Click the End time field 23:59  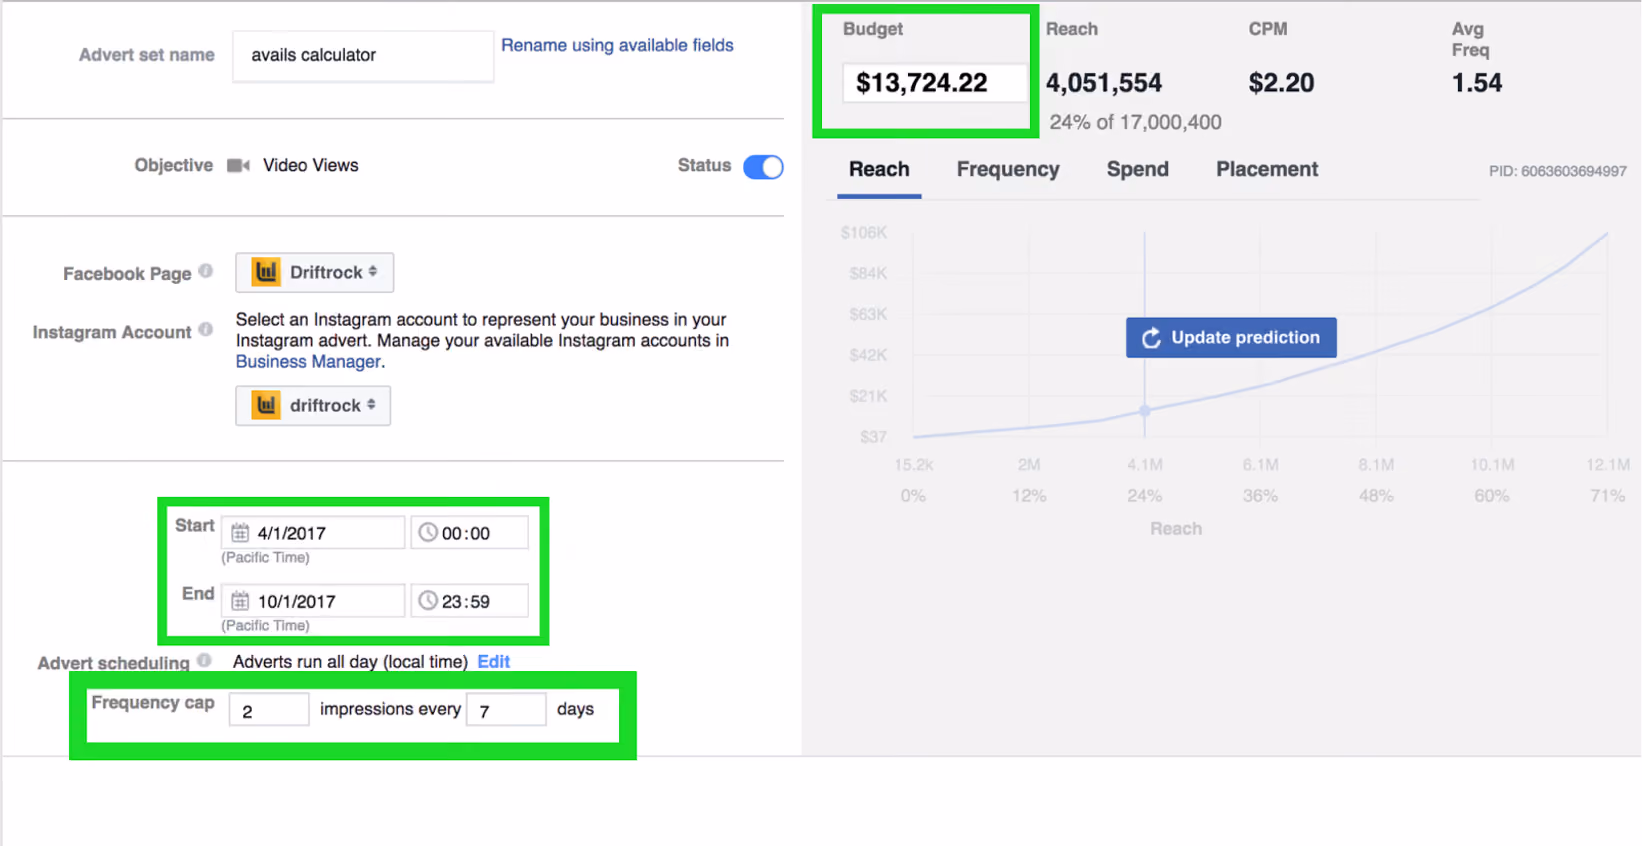pos(469,601)
